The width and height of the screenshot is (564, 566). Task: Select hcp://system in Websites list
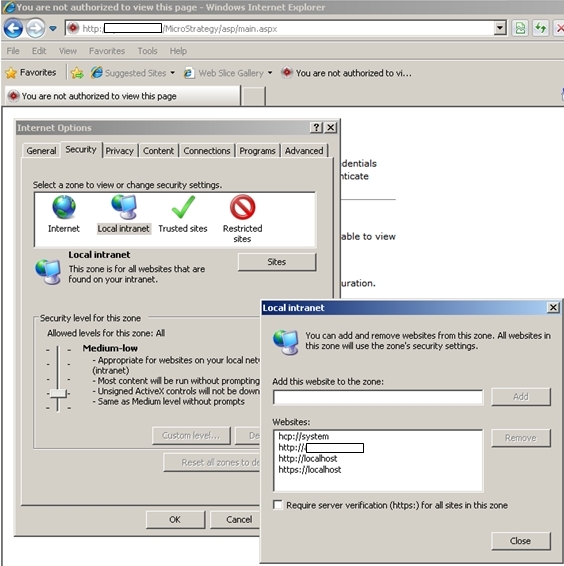click(x=304, y=436)
